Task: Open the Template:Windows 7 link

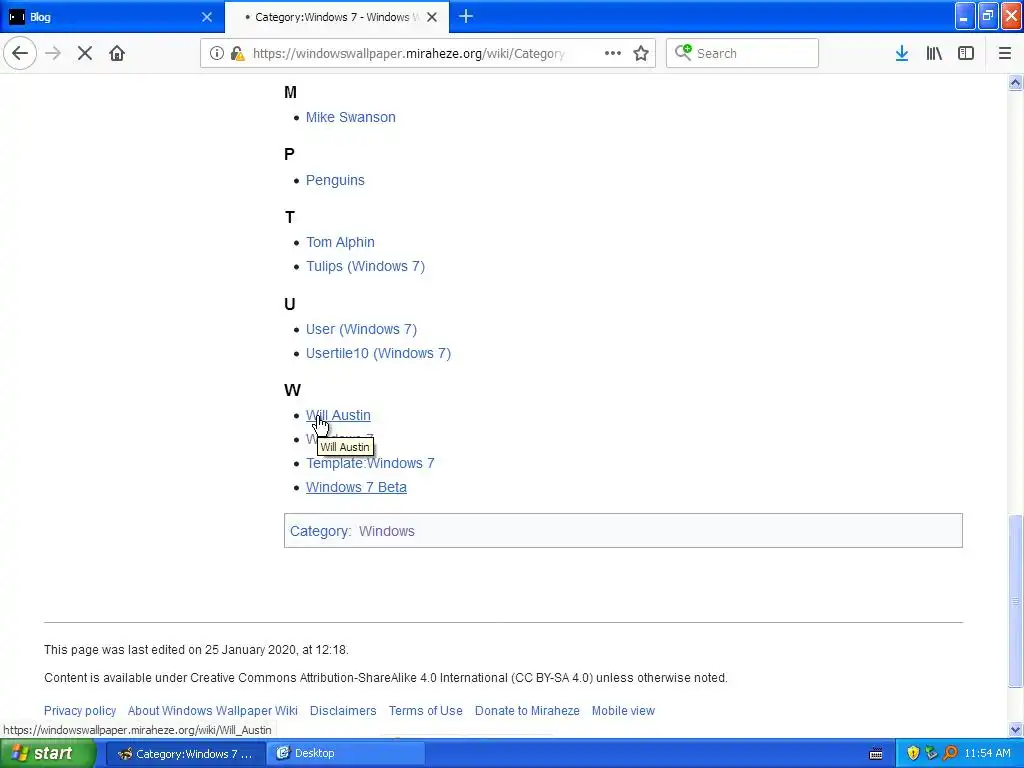Action: click(x=370, y=463)
